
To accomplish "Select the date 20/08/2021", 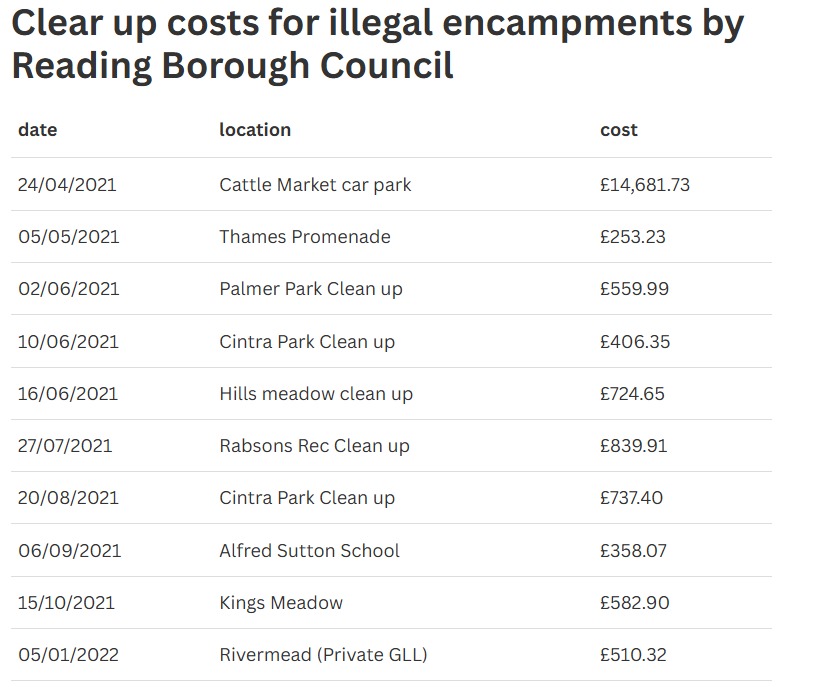I will click(68, 498).
